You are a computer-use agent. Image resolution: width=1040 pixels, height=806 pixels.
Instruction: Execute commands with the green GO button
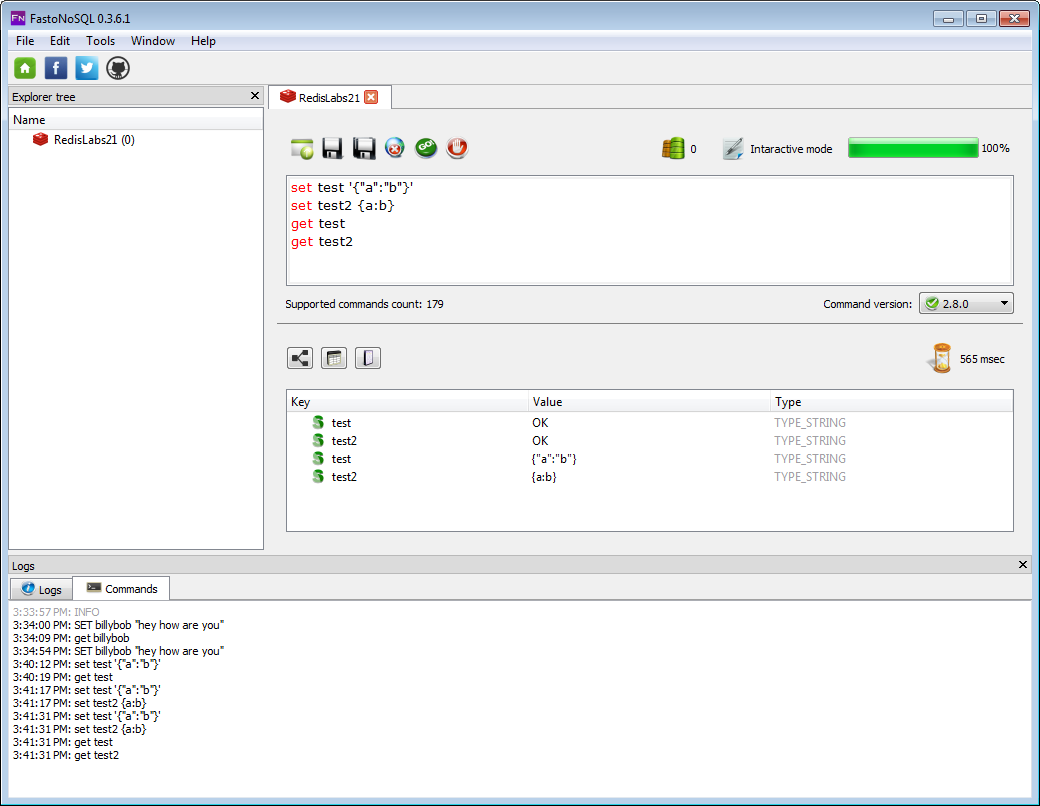click(x=426, y=148)
